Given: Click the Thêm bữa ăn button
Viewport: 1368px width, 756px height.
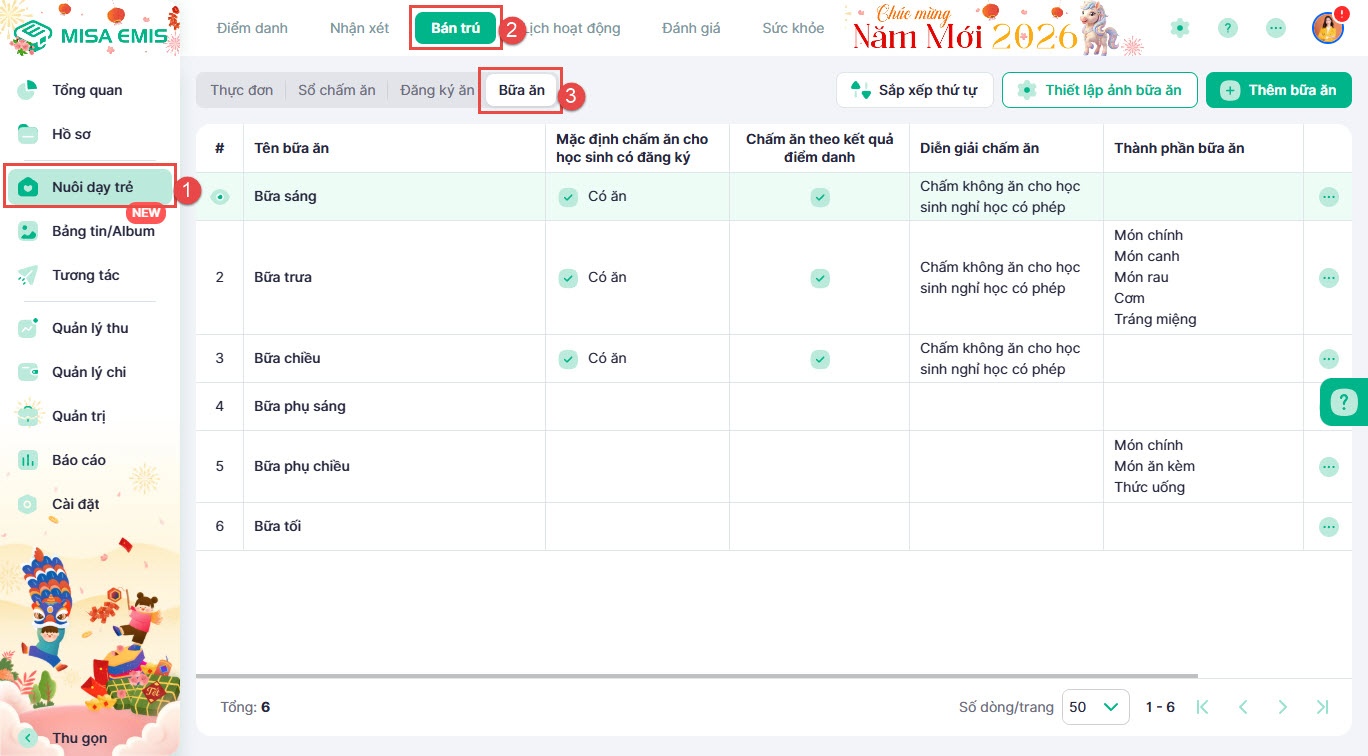Looking at the screenshot, I should click(1278, 90).
